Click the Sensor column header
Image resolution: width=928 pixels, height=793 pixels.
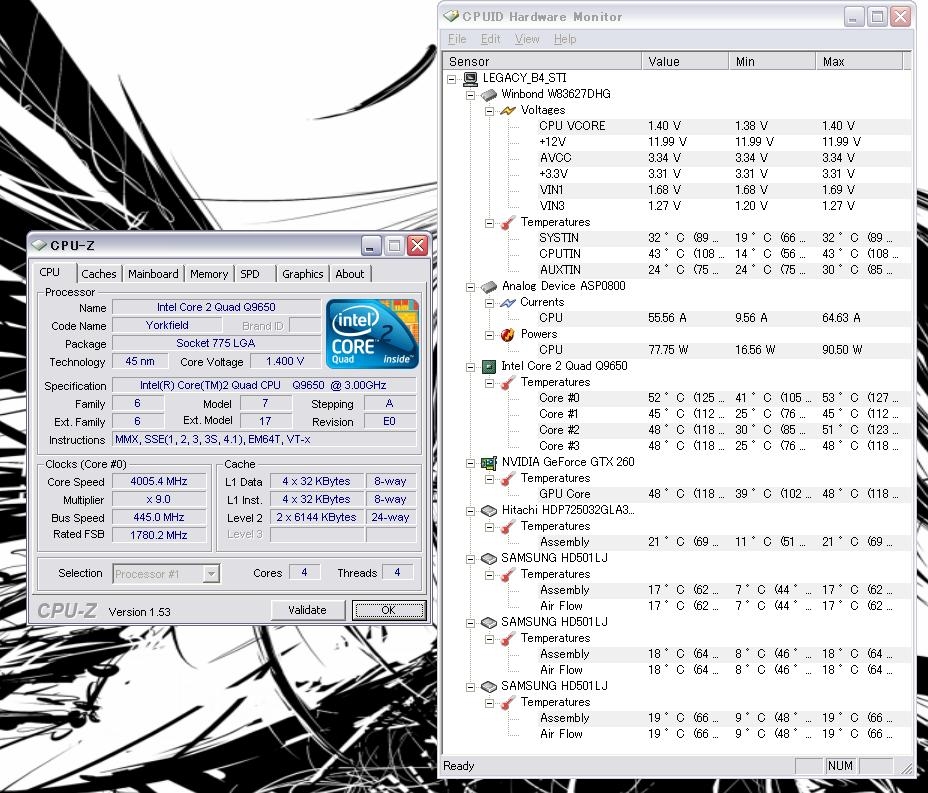coord(542,62)
